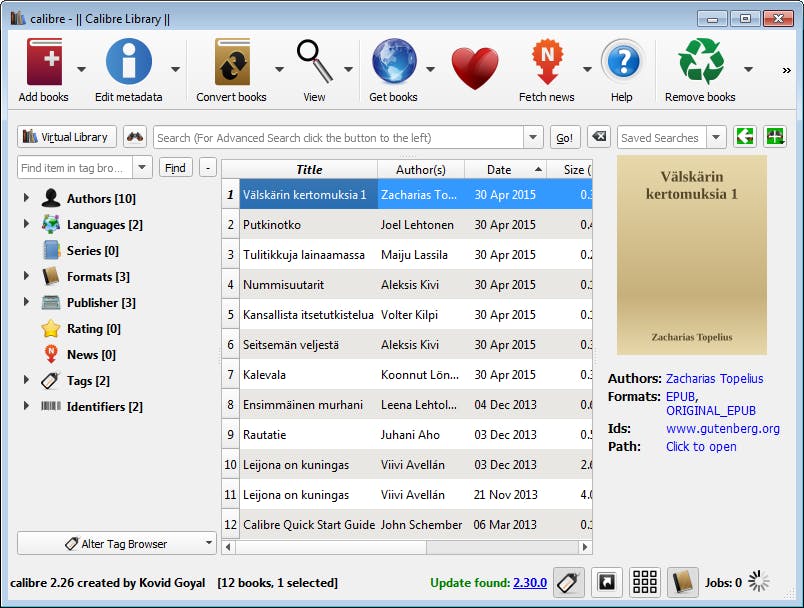Image resolution: width=804 pixels, height=608 pixels.
Task: Select the Languages [2] category icon
Action: click(x=51, y=224)
